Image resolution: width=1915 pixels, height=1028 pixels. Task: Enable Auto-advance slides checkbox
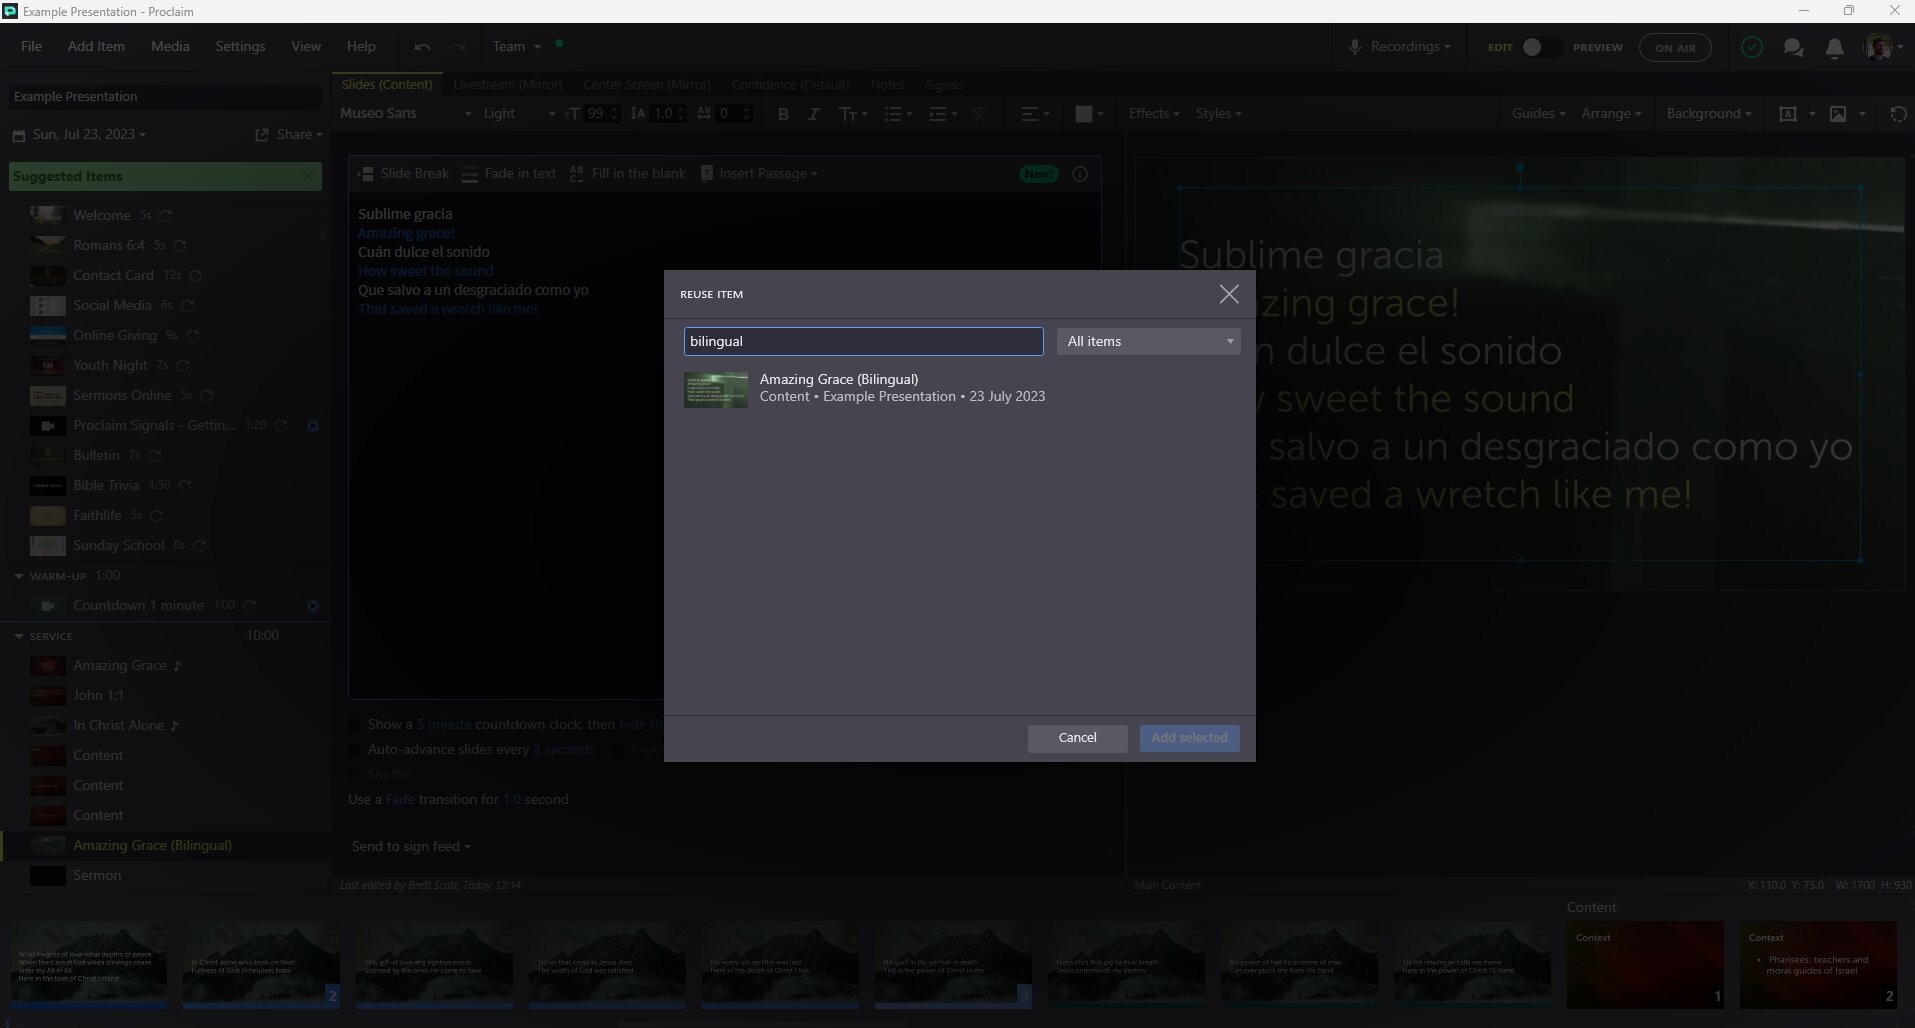click(x=354, y=749)
